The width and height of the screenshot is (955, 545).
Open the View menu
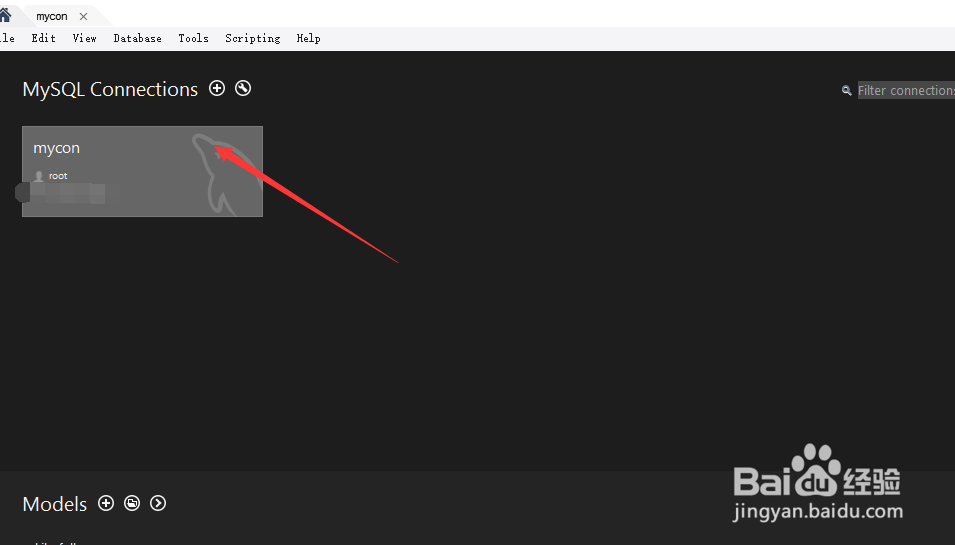85,38
